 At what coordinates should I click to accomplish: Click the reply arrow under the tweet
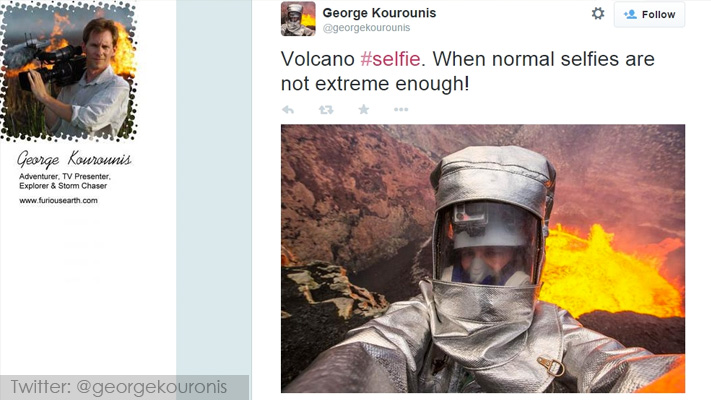(288, 110)
